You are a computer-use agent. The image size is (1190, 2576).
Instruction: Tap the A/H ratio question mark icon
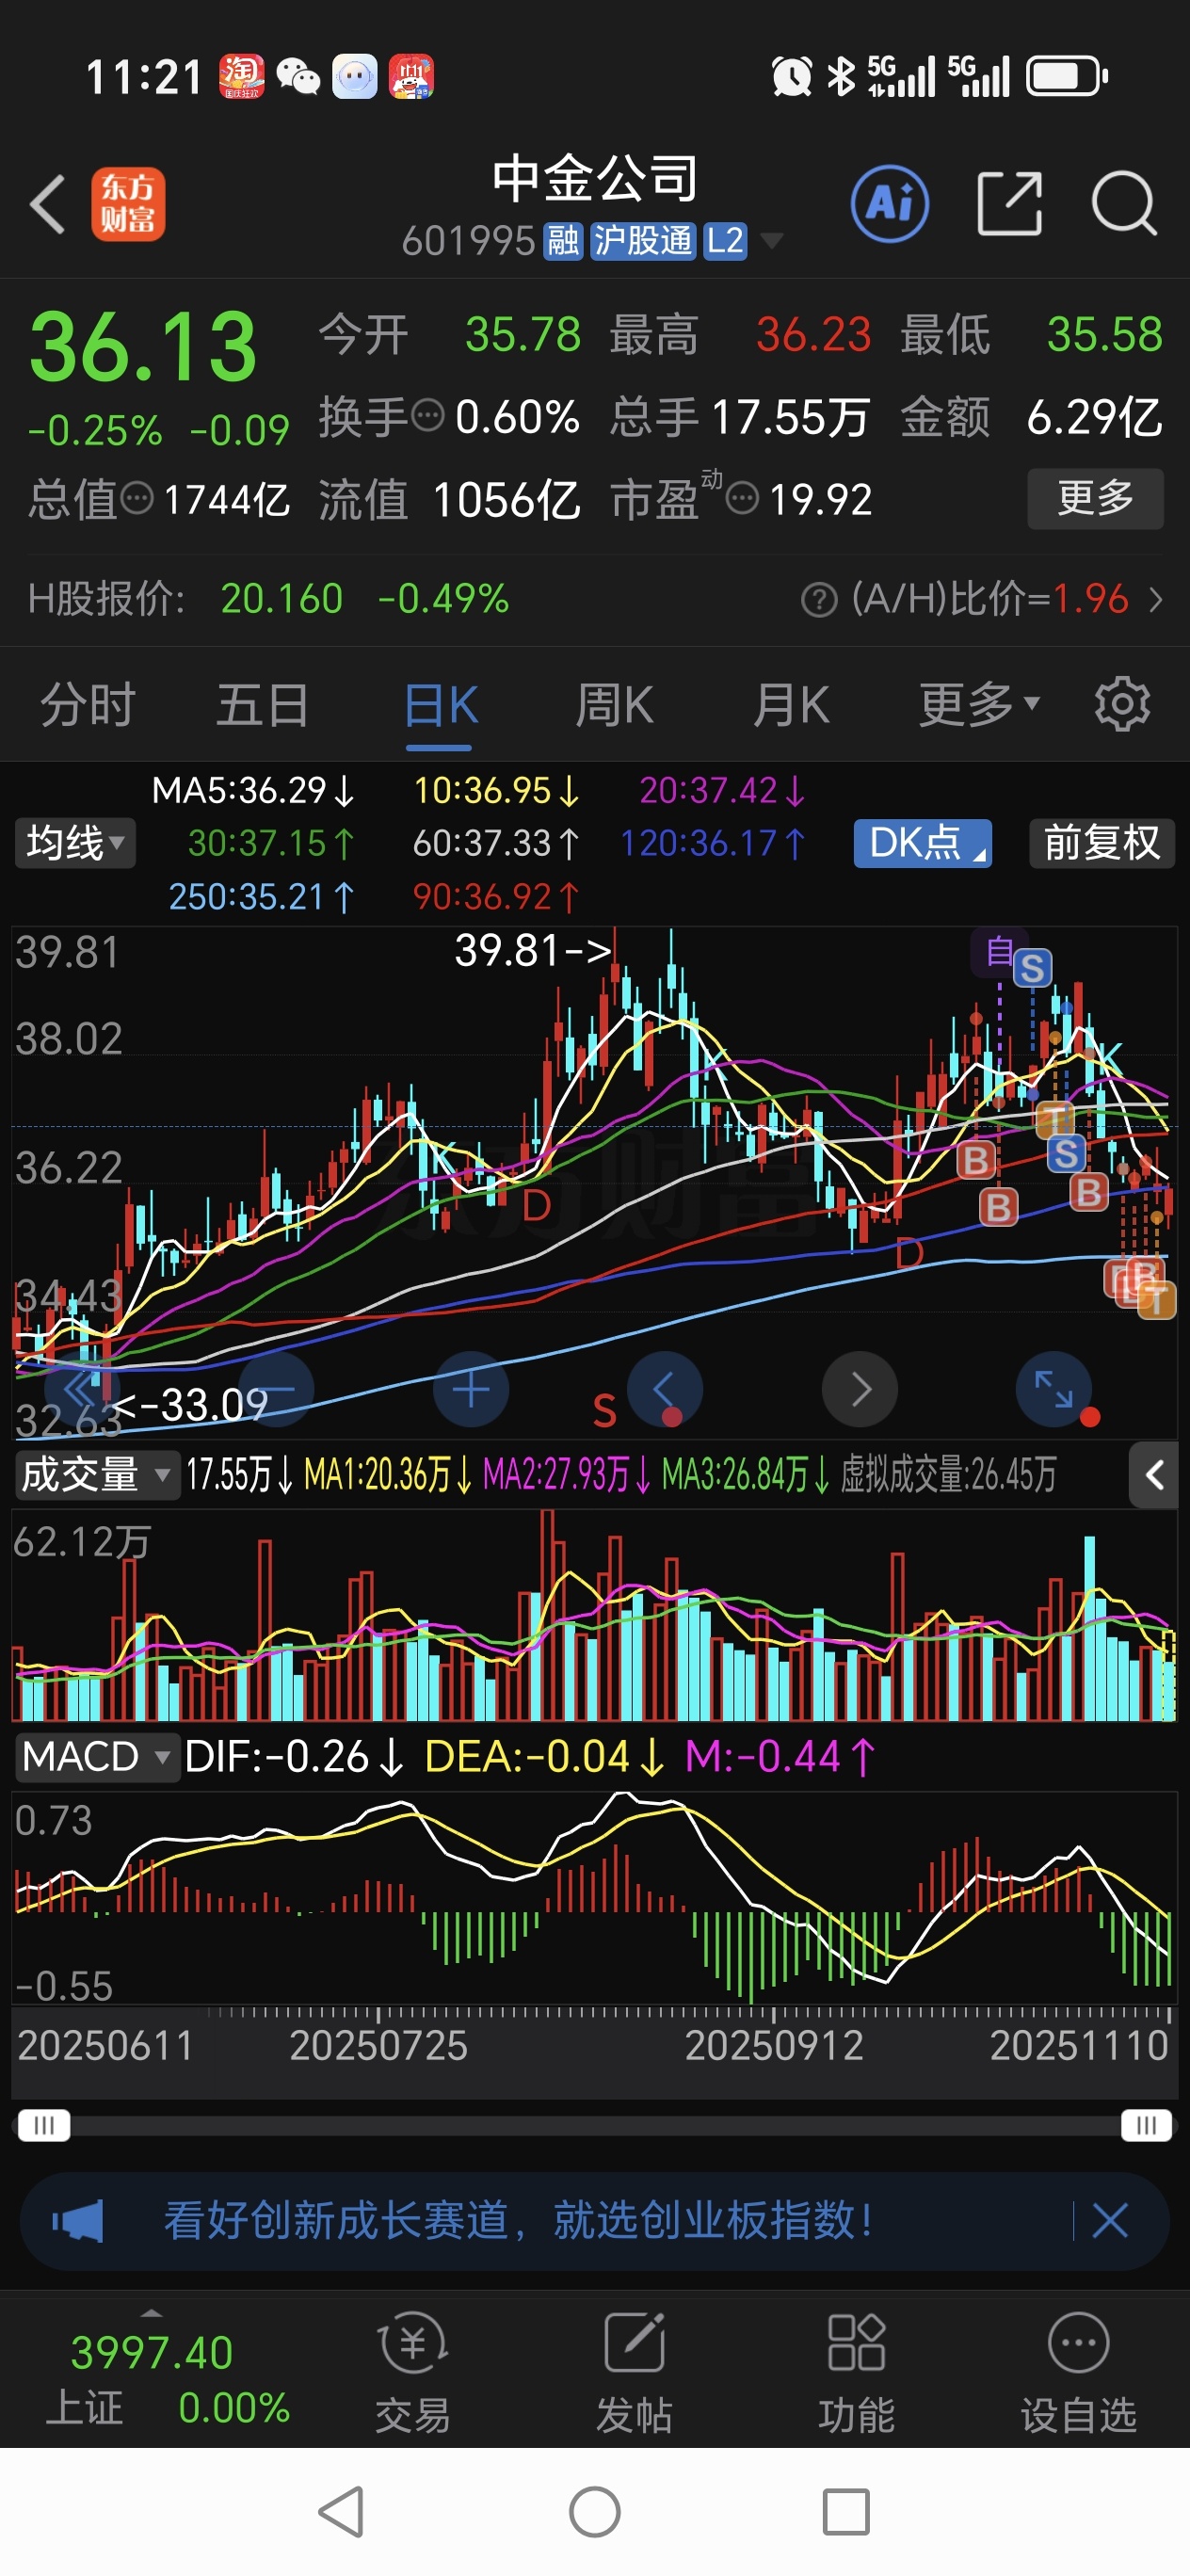(818, 600)
